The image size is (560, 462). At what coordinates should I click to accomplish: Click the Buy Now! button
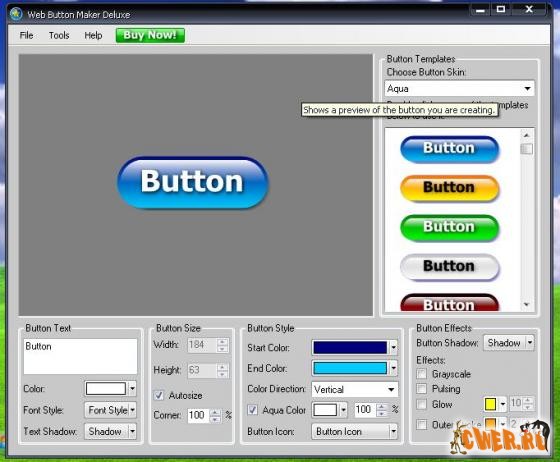[150, 35]
